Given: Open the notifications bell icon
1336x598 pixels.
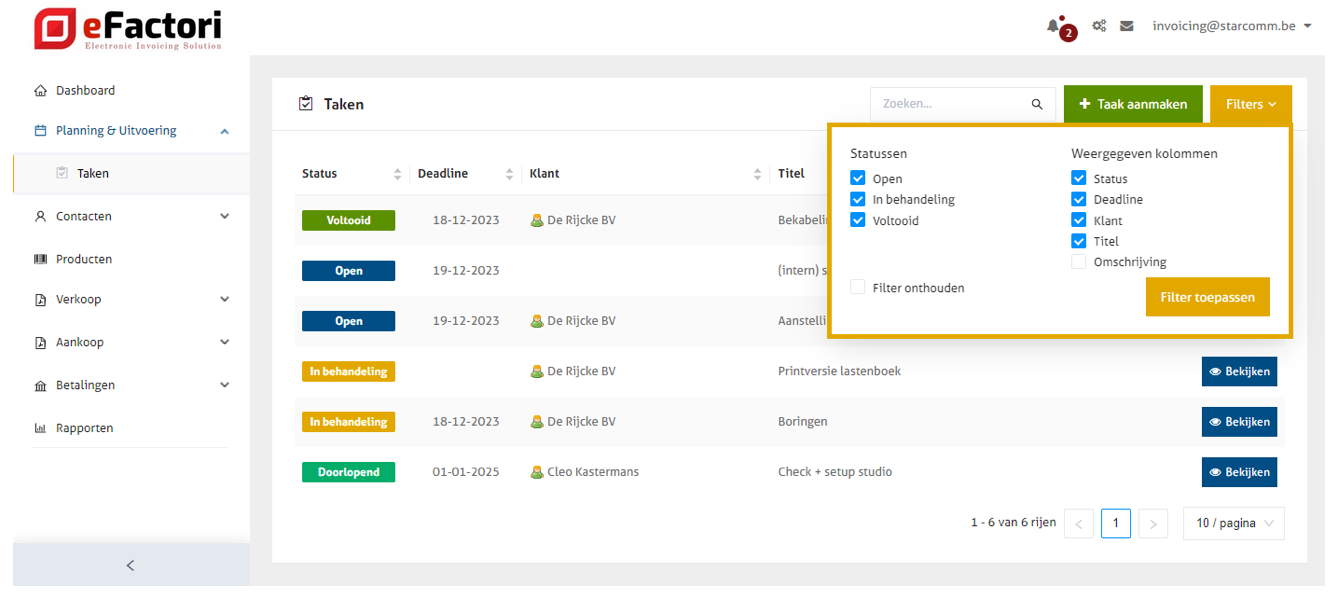Looking at the screenshot, I should 1053,26.
